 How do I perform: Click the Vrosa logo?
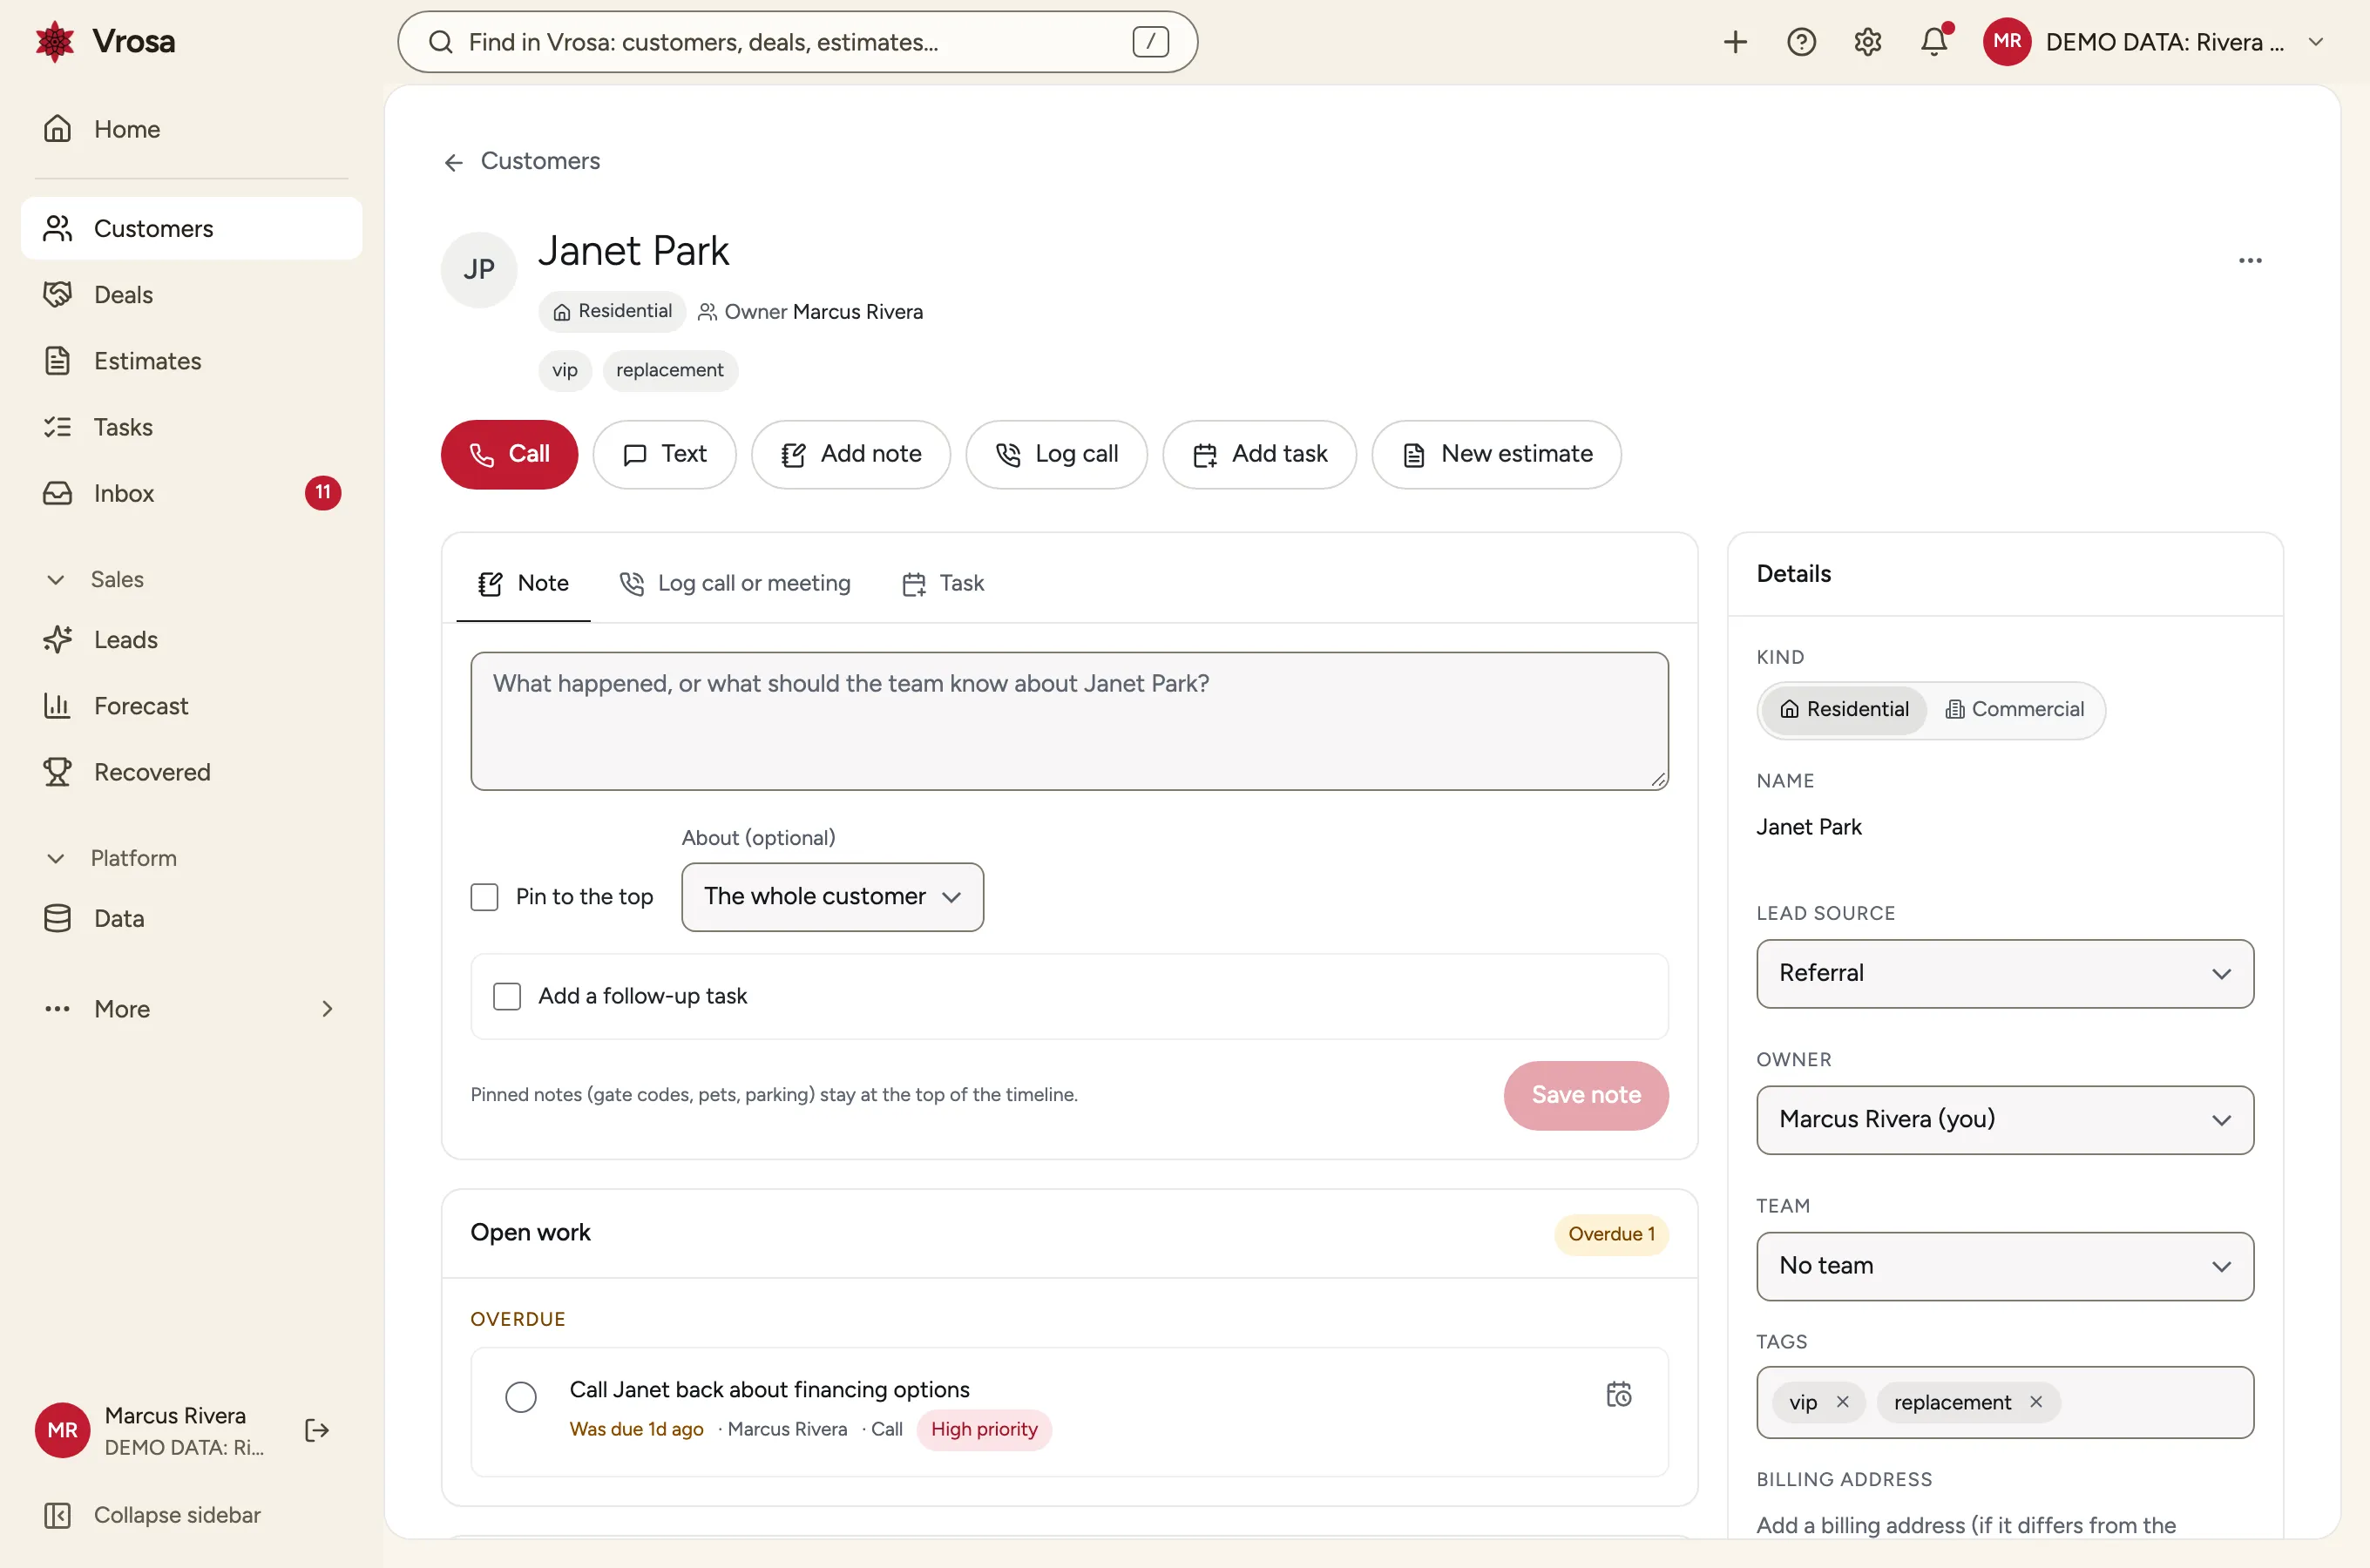pos(104,42)
